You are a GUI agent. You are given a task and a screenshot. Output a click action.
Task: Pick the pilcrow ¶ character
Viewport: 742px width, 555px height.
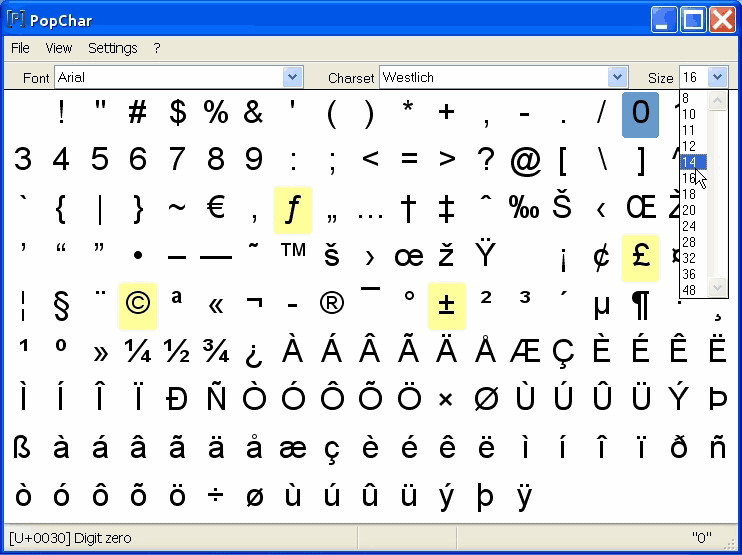(x=640, y=307)
